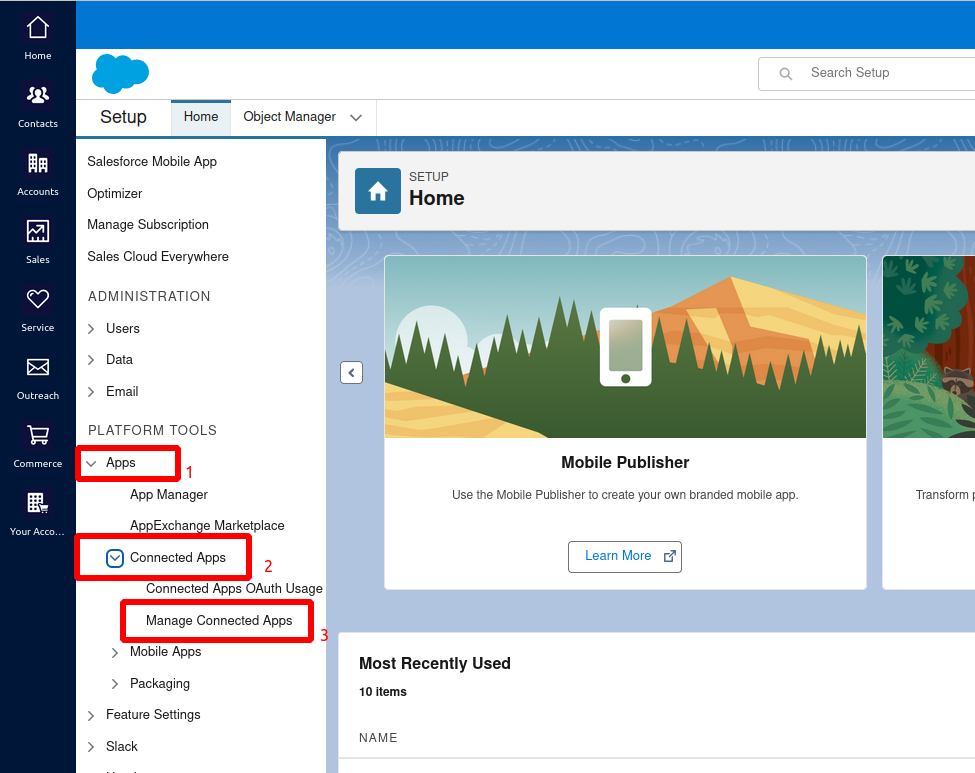Open App Manager
The image size is (975, 773).
coord(169,494)
